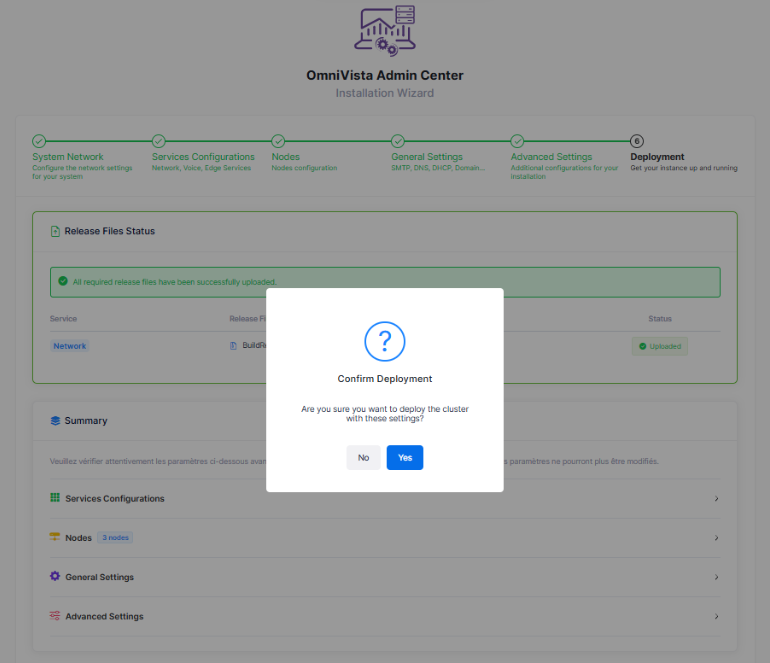Image resolution: width=770 pixels, height=663 pixels.
Task: Expand the Services Configurations summary chevron
Action: pos(716,498)
